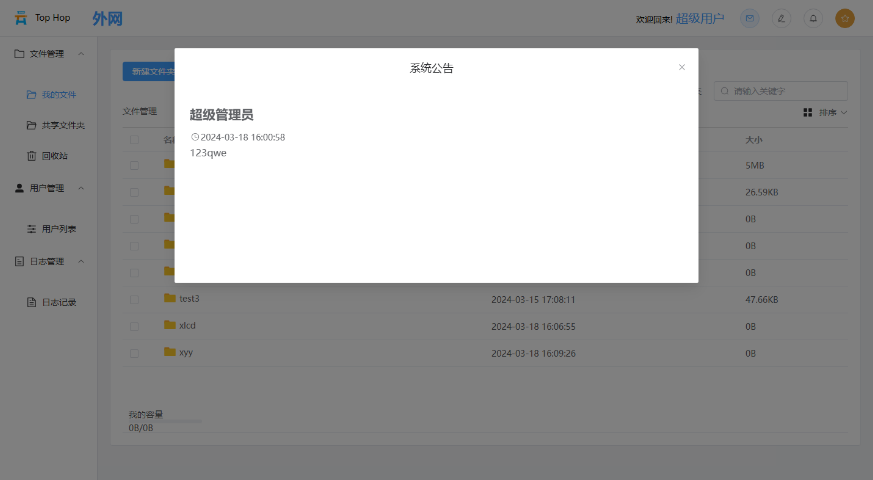Click the 回收站 trash icon
873x480 pixels.
pyautogui.click(x=32, y=156)
